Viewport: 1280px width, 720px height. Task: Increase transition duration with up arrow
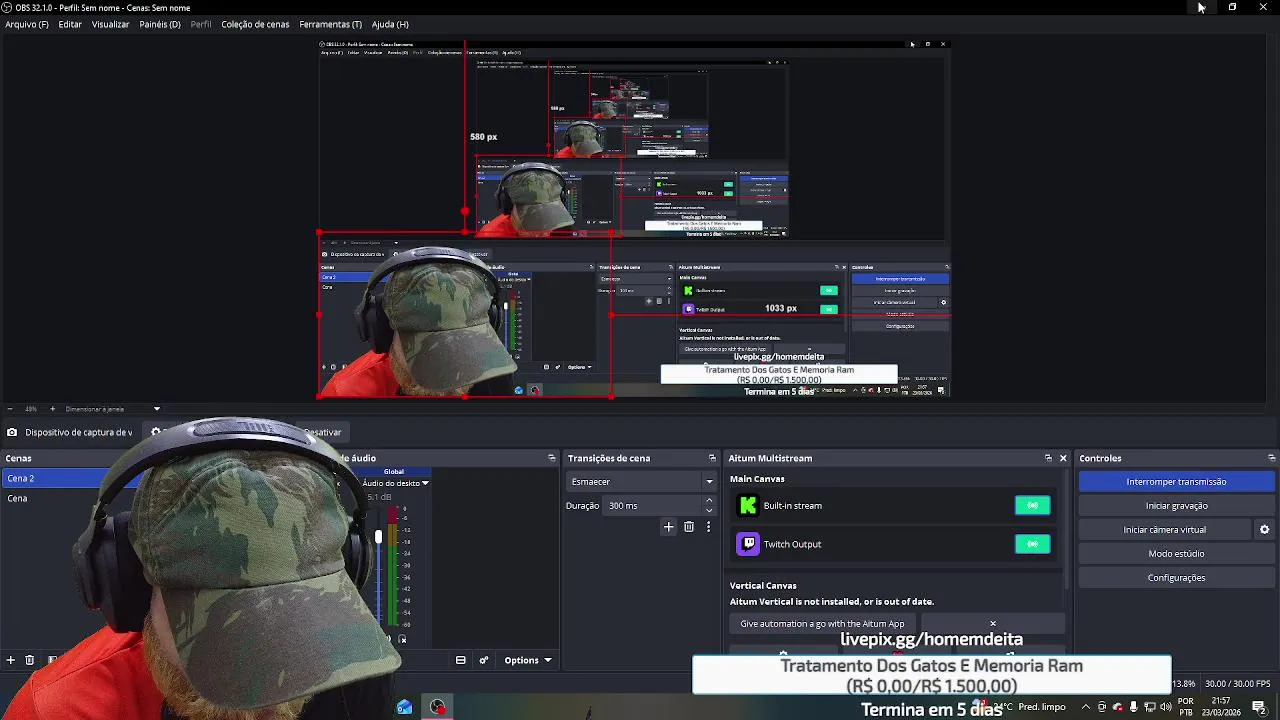pos(710,501)
